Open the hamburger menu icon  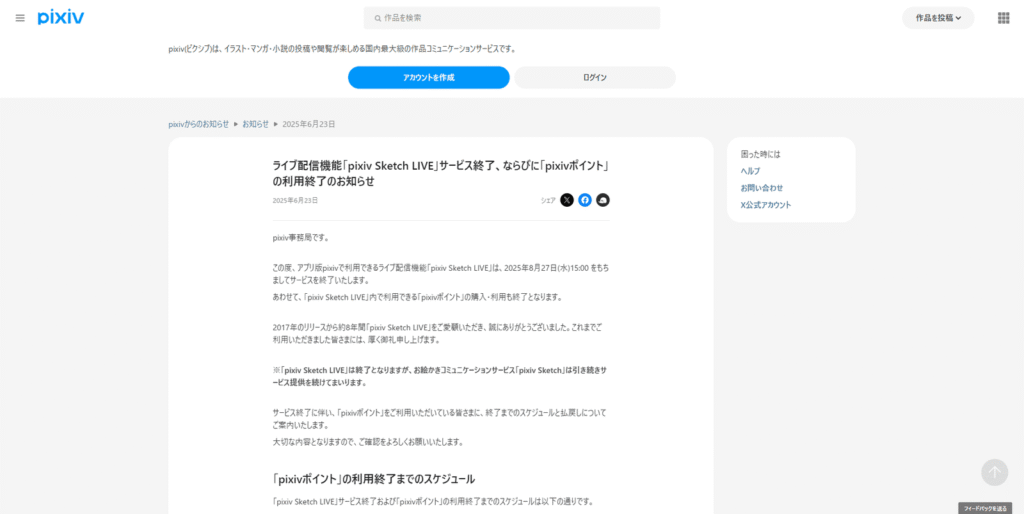coord(20,18)
